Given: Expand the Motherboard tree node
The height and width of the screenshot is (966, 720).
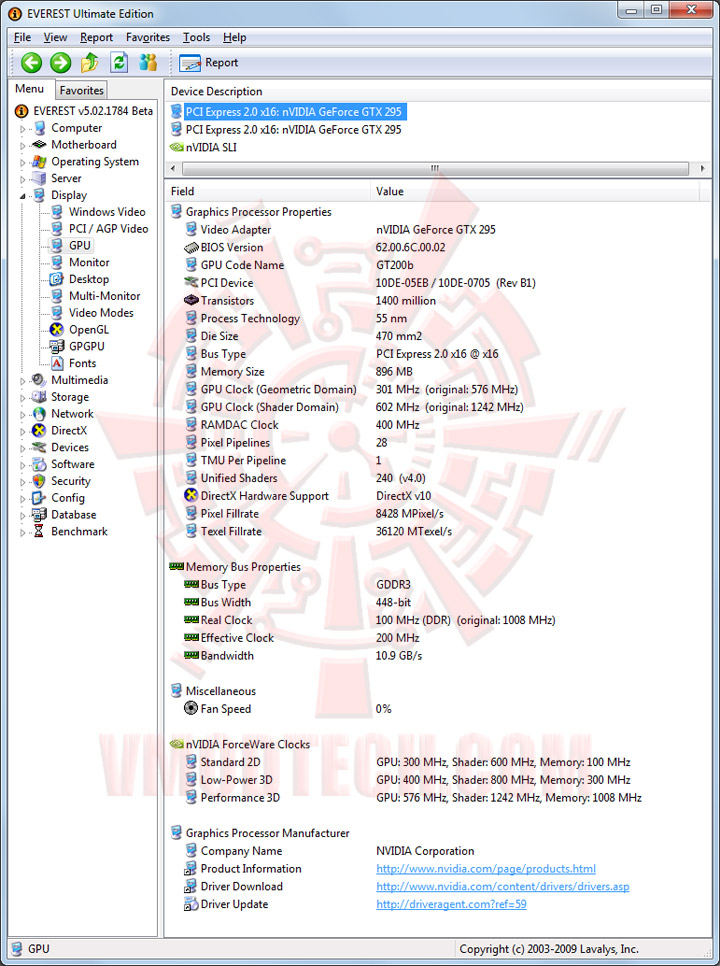Looking at the screenshot, I should 23,145.
